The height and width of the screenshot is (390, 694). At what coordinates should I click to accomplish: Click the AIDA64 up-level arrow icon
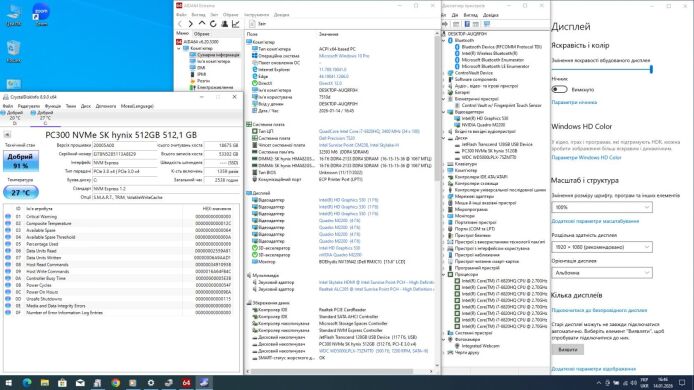click(202, 24)
